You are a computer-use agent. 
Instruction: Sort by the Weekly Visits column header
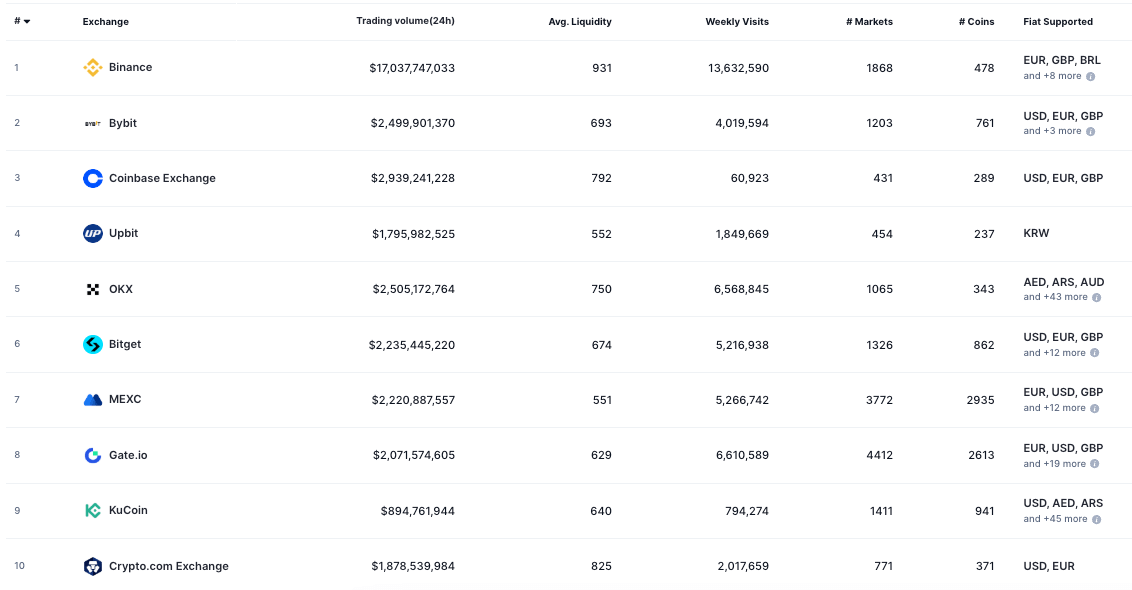[737, 21]
